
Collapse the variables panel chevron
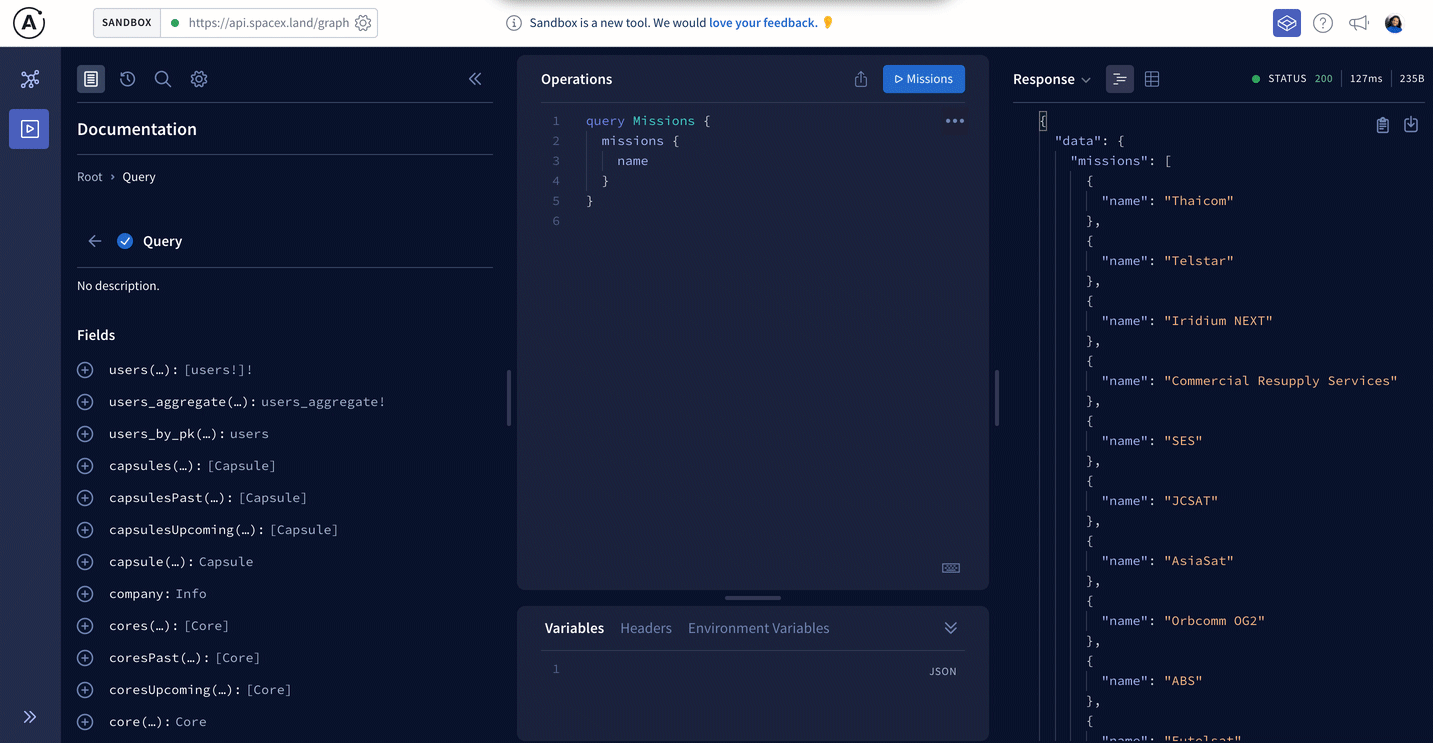pos(951,628)
